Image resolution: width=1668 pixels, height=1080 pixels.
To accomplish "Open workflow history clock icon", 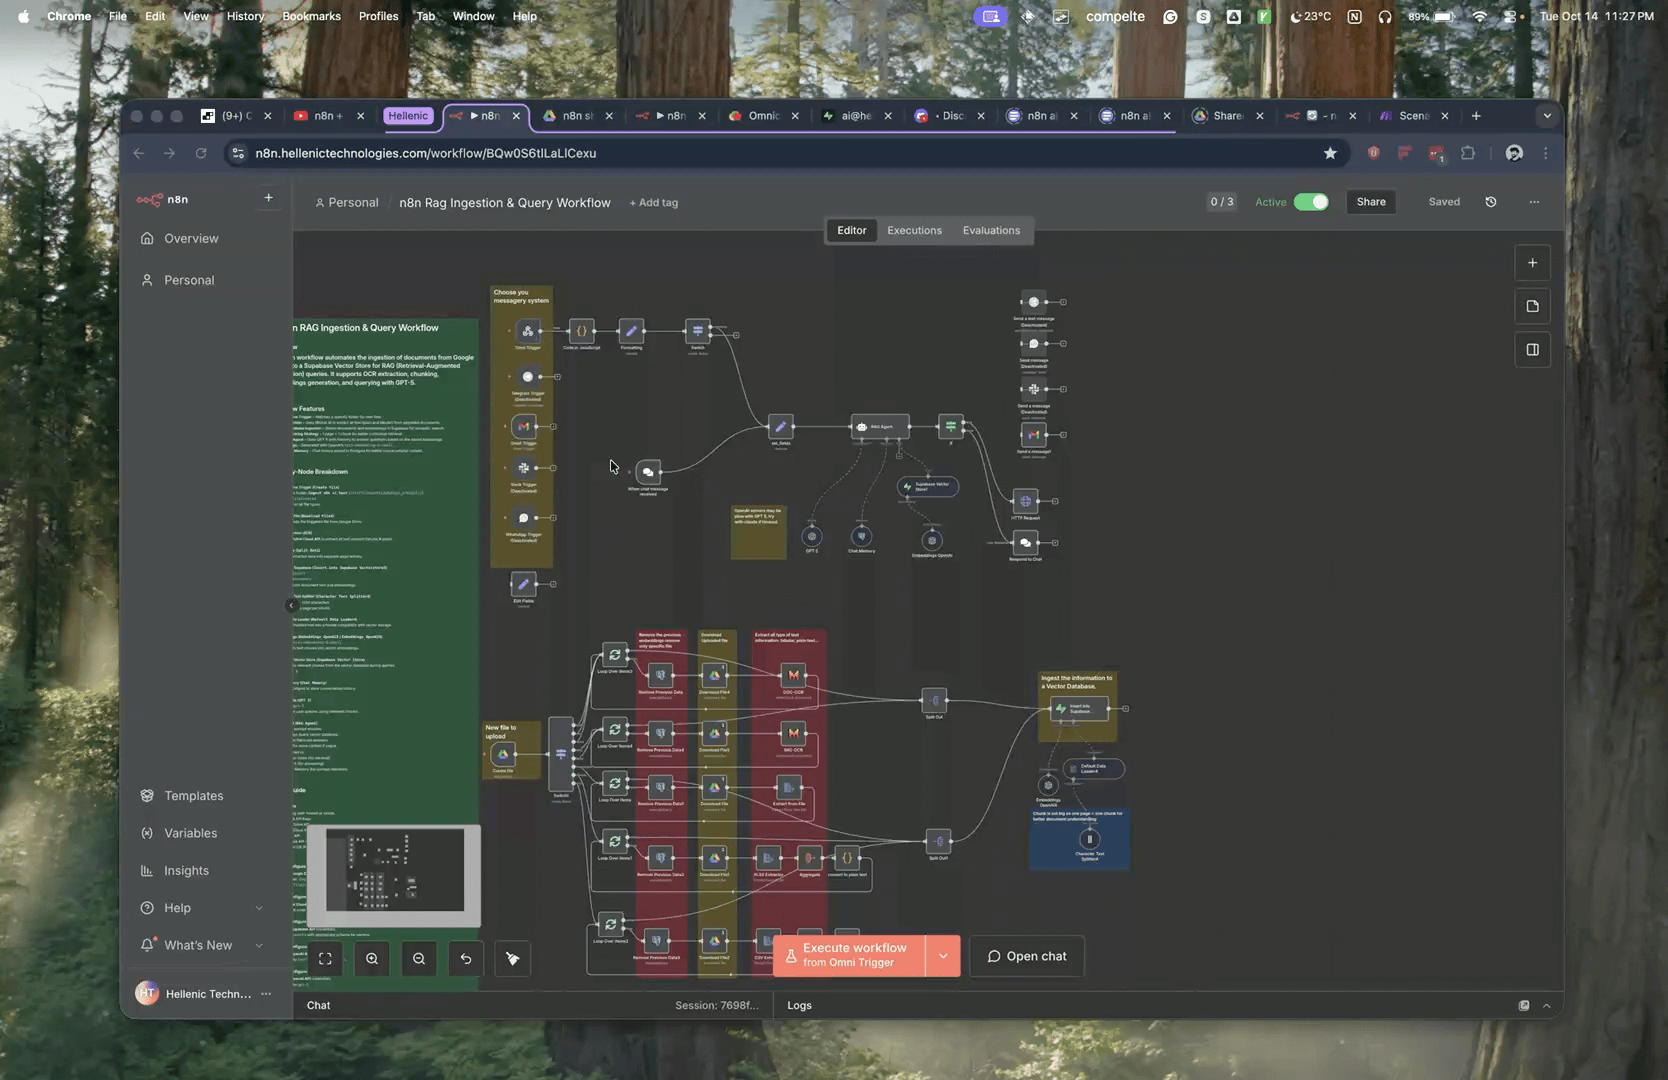I will [1491, 202].
